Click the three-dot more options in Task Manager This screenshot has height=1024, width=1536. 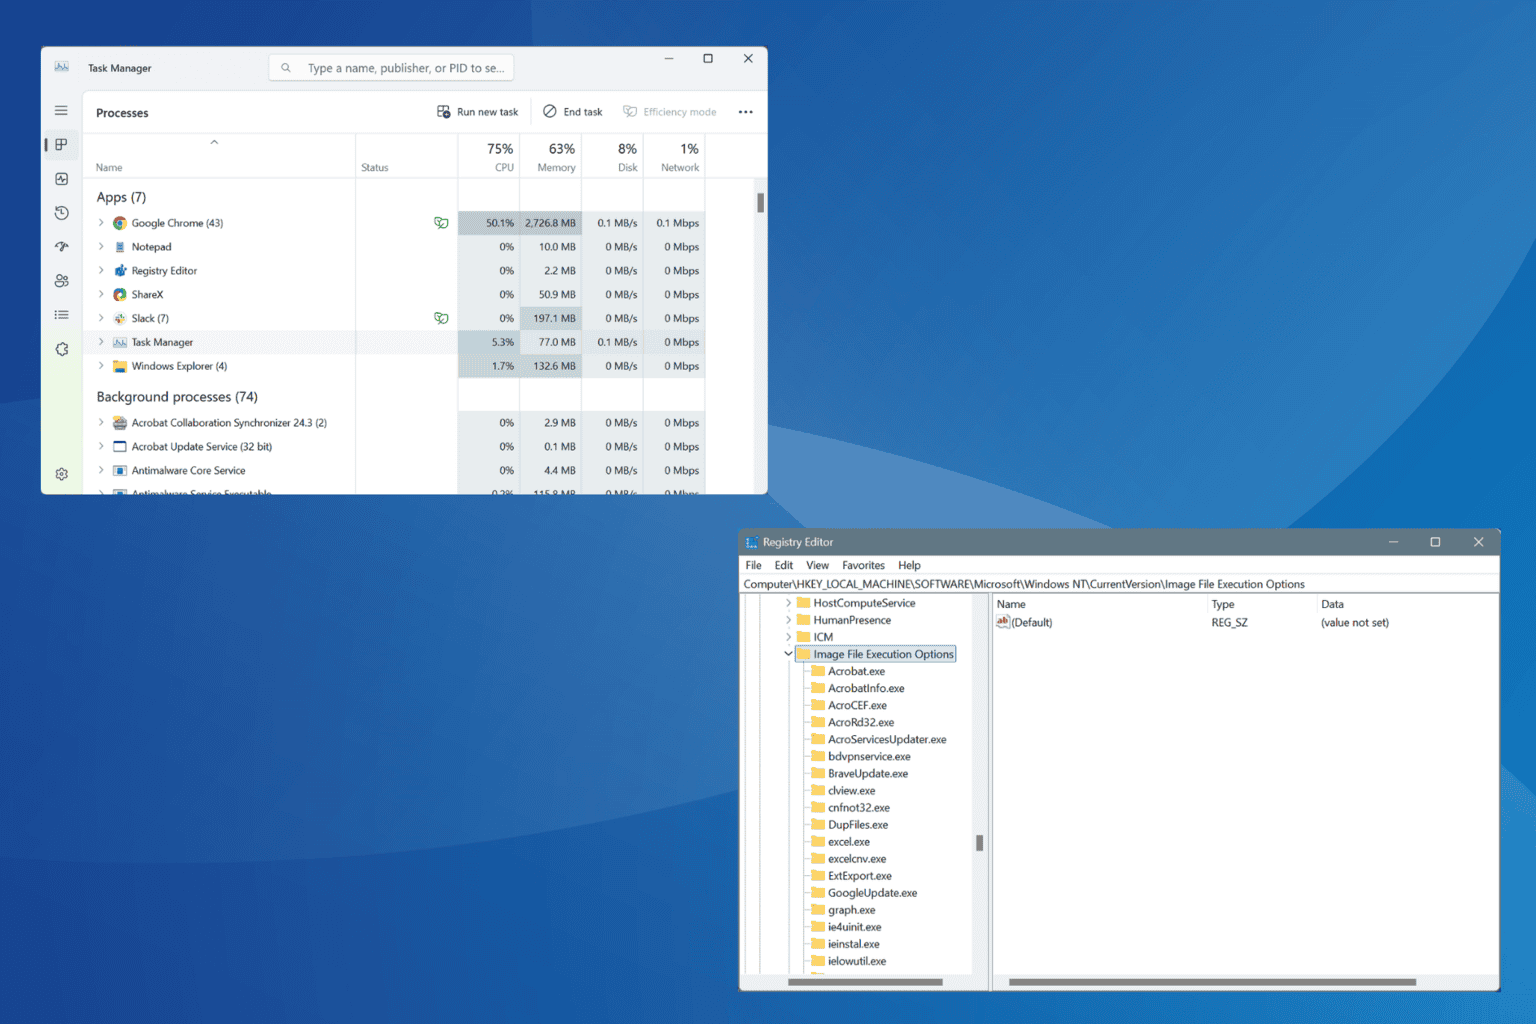coord(745,112)
